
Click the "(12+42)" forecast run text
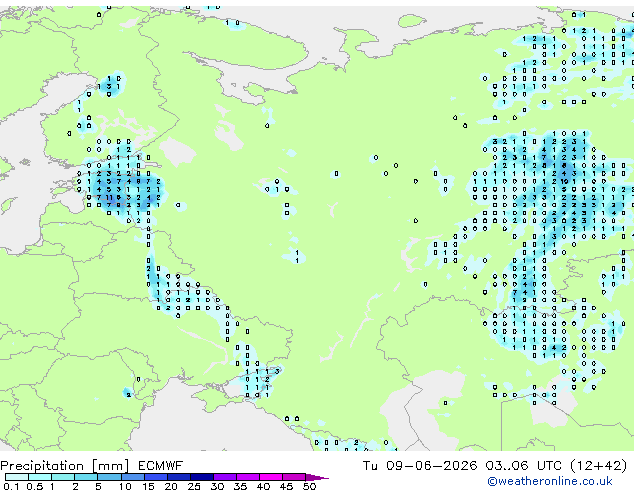click(598, 466)
